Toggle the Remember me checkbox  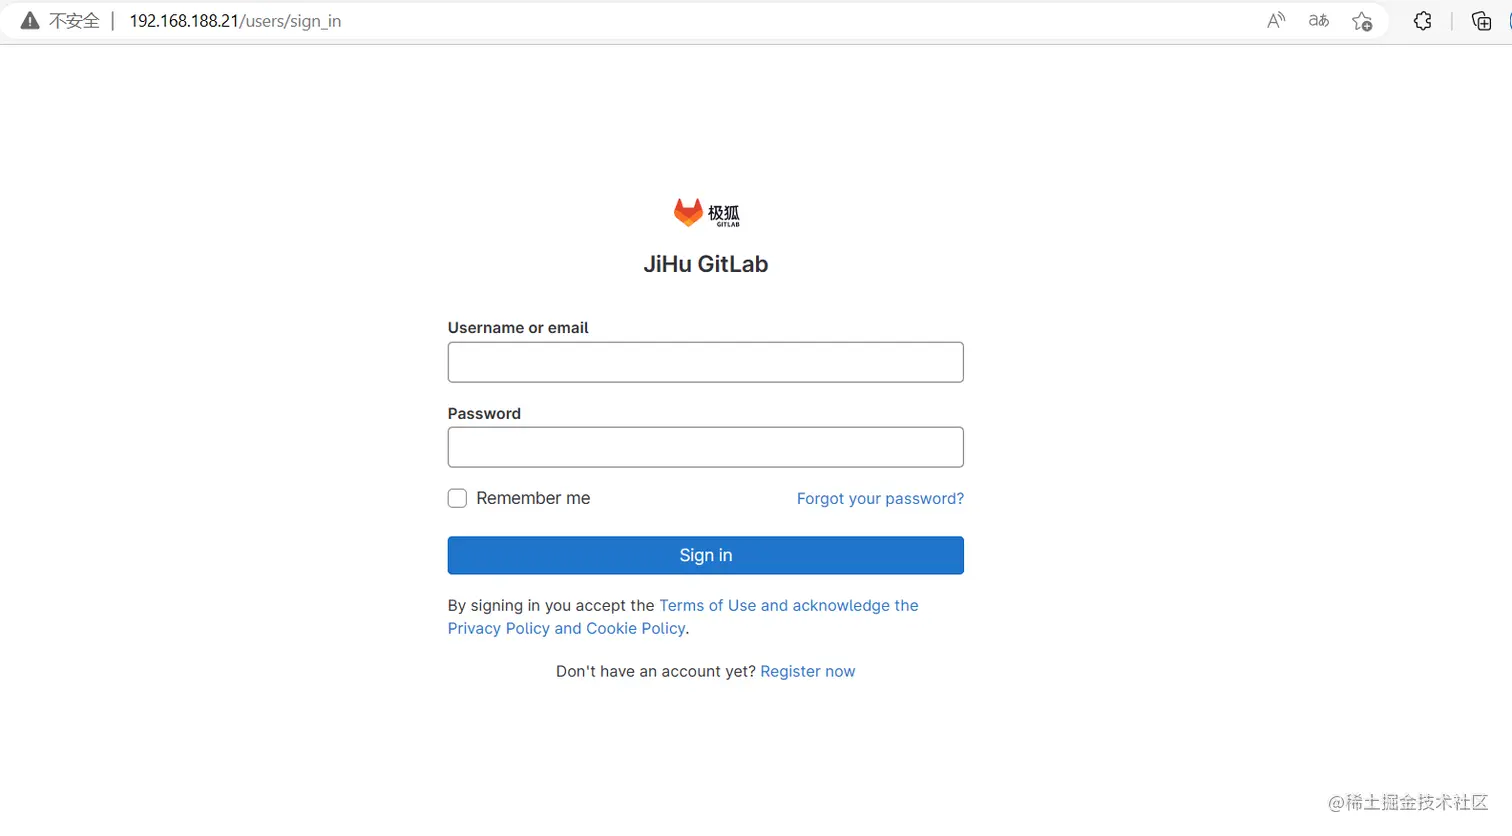[x=457, y=498]
